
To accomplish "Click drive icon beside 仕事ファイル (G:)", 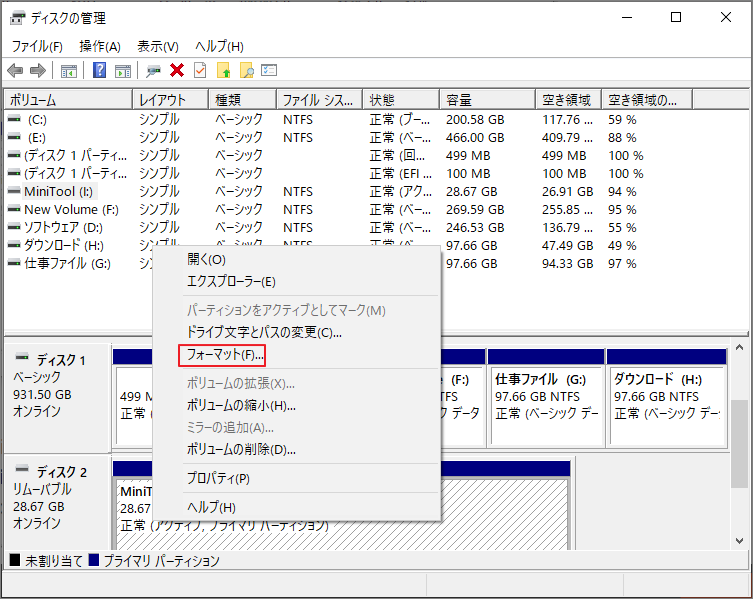I will pyautogui.click(x=14, y=263).
